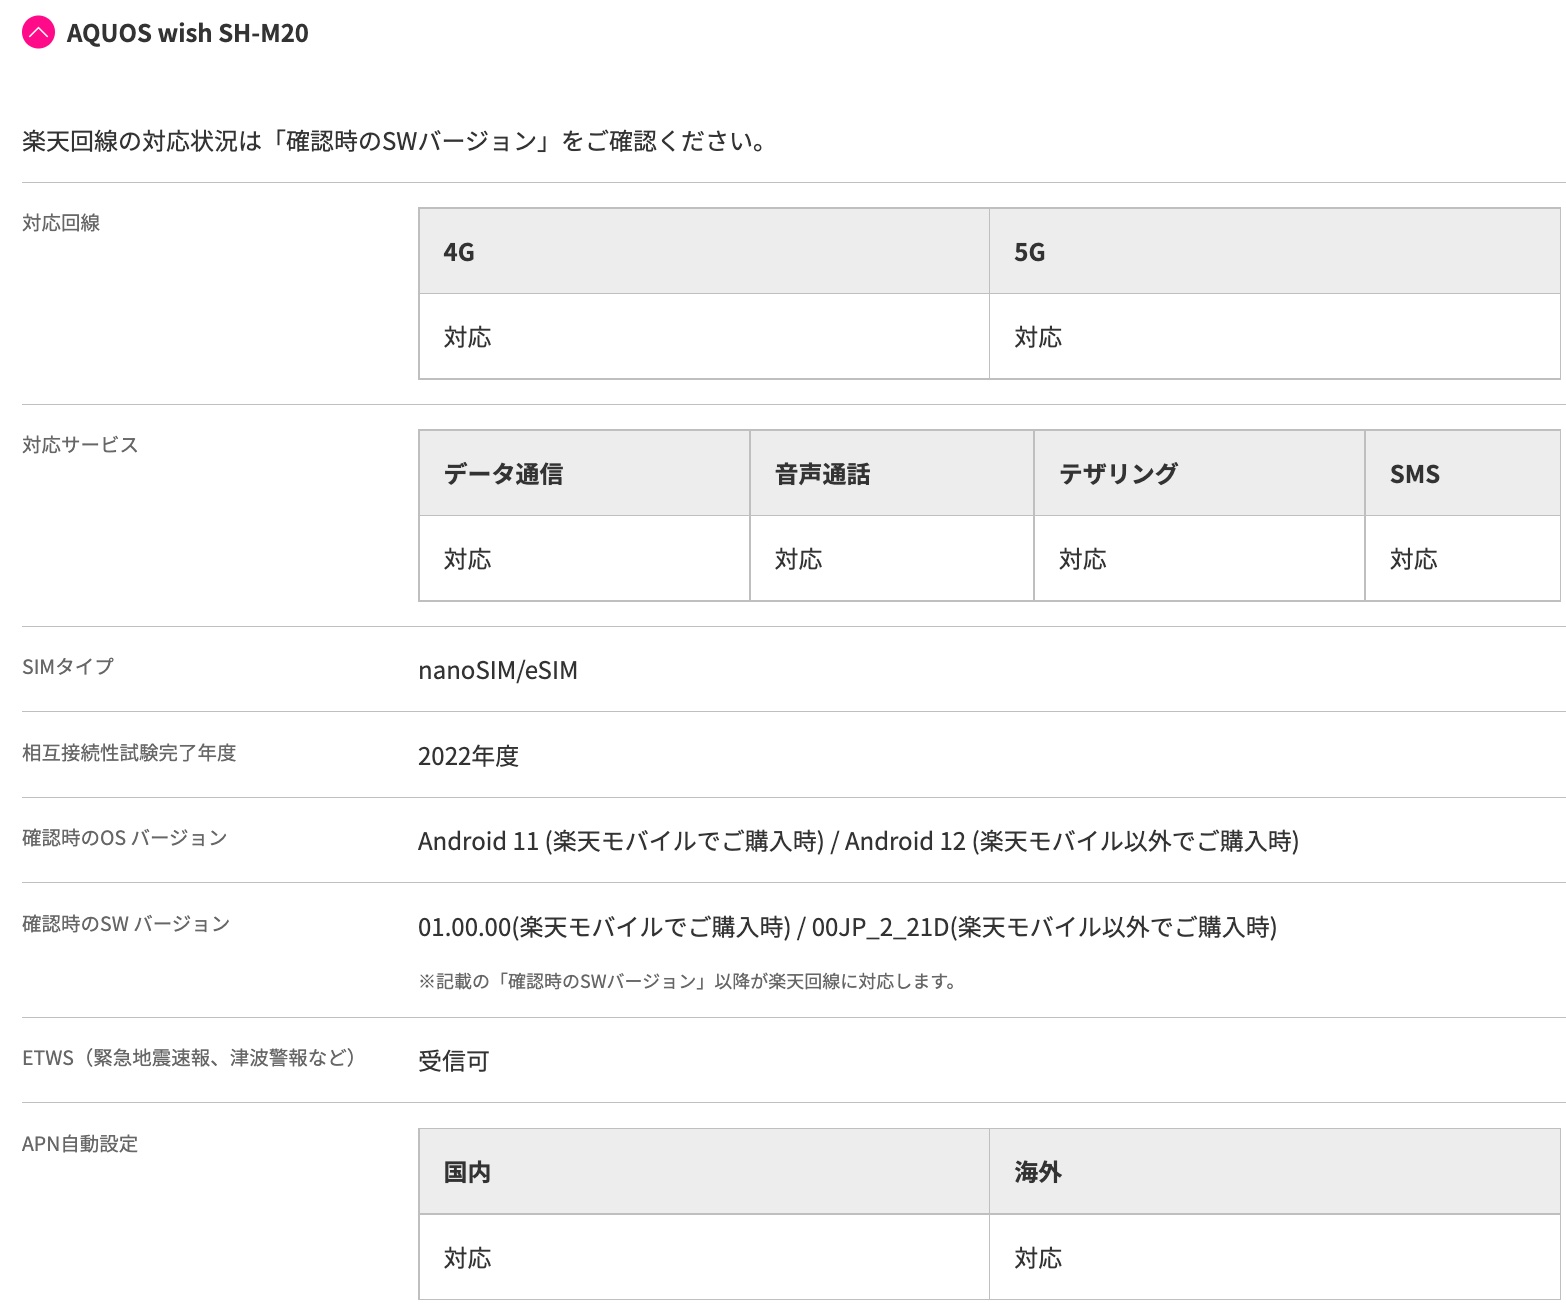
Task: Select the 4G column header
Action: click(704, 252)
